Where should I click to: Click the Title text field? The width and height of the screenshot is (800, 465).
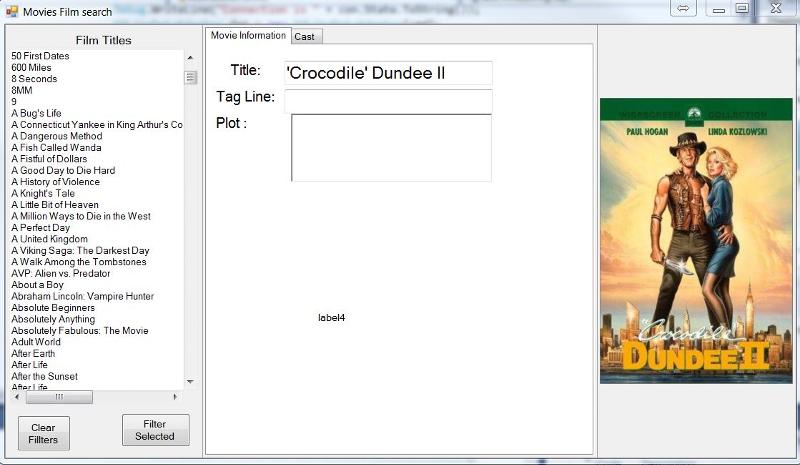[x=388, y=73]
